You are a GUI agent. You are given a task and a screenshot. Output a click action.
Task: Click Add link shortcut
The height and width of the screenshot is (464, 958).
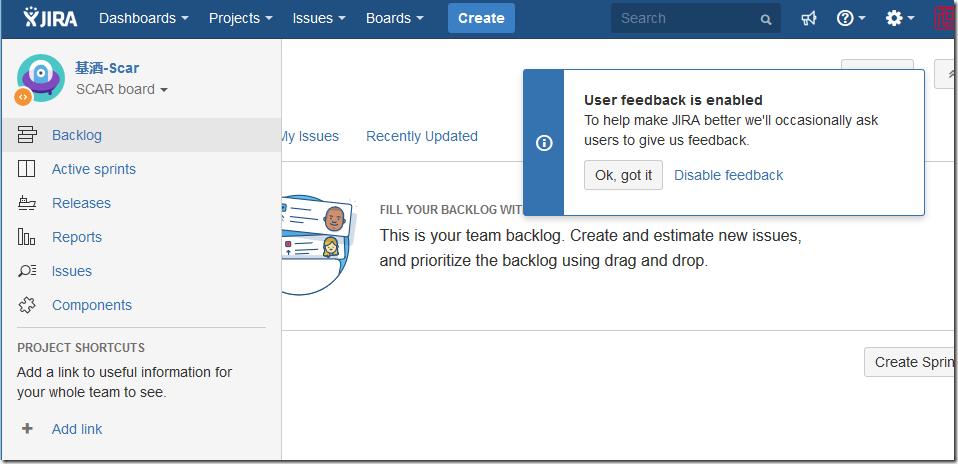77,429
